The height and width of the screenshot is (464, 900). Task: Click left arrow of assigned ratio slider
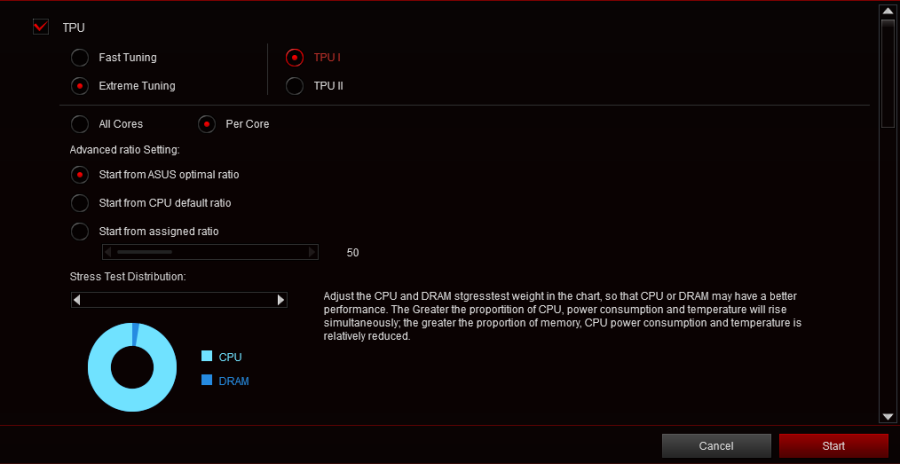click(109, 252)
